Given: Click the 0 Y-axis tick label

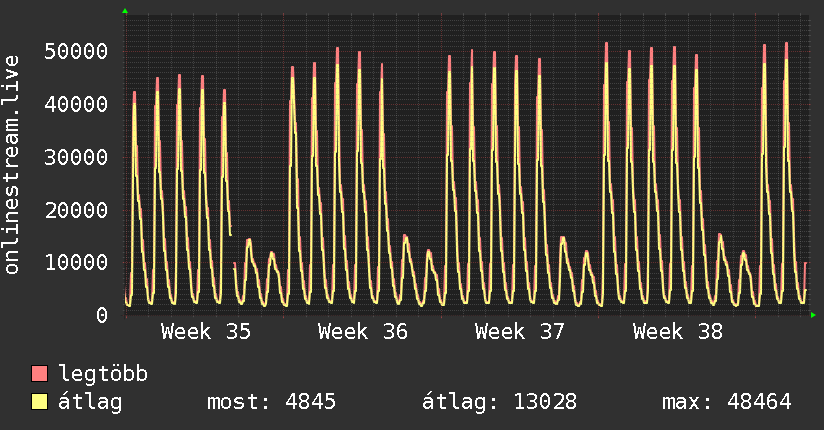Looking at the screenshot, I should [x=102, y=315].
